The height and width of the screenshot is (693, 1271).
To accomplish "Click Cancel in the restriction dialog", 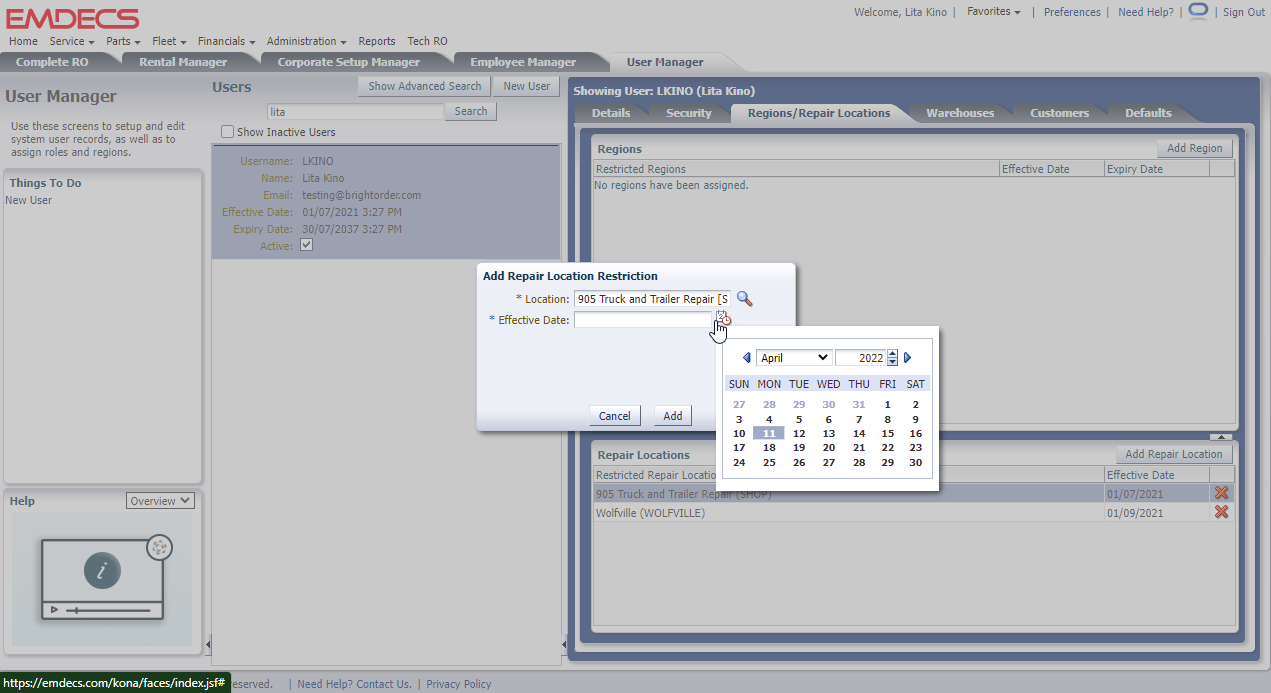I will pos(615,416).
